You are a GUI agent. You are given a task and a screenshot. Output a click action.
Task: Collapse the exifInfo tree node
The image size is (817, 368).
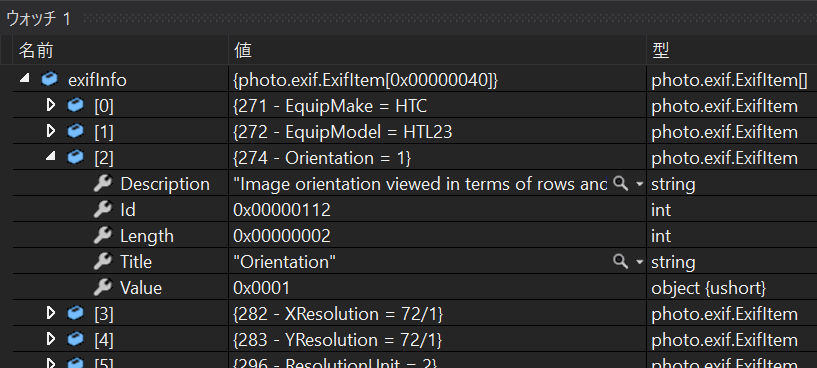click(x=24, y=79)
